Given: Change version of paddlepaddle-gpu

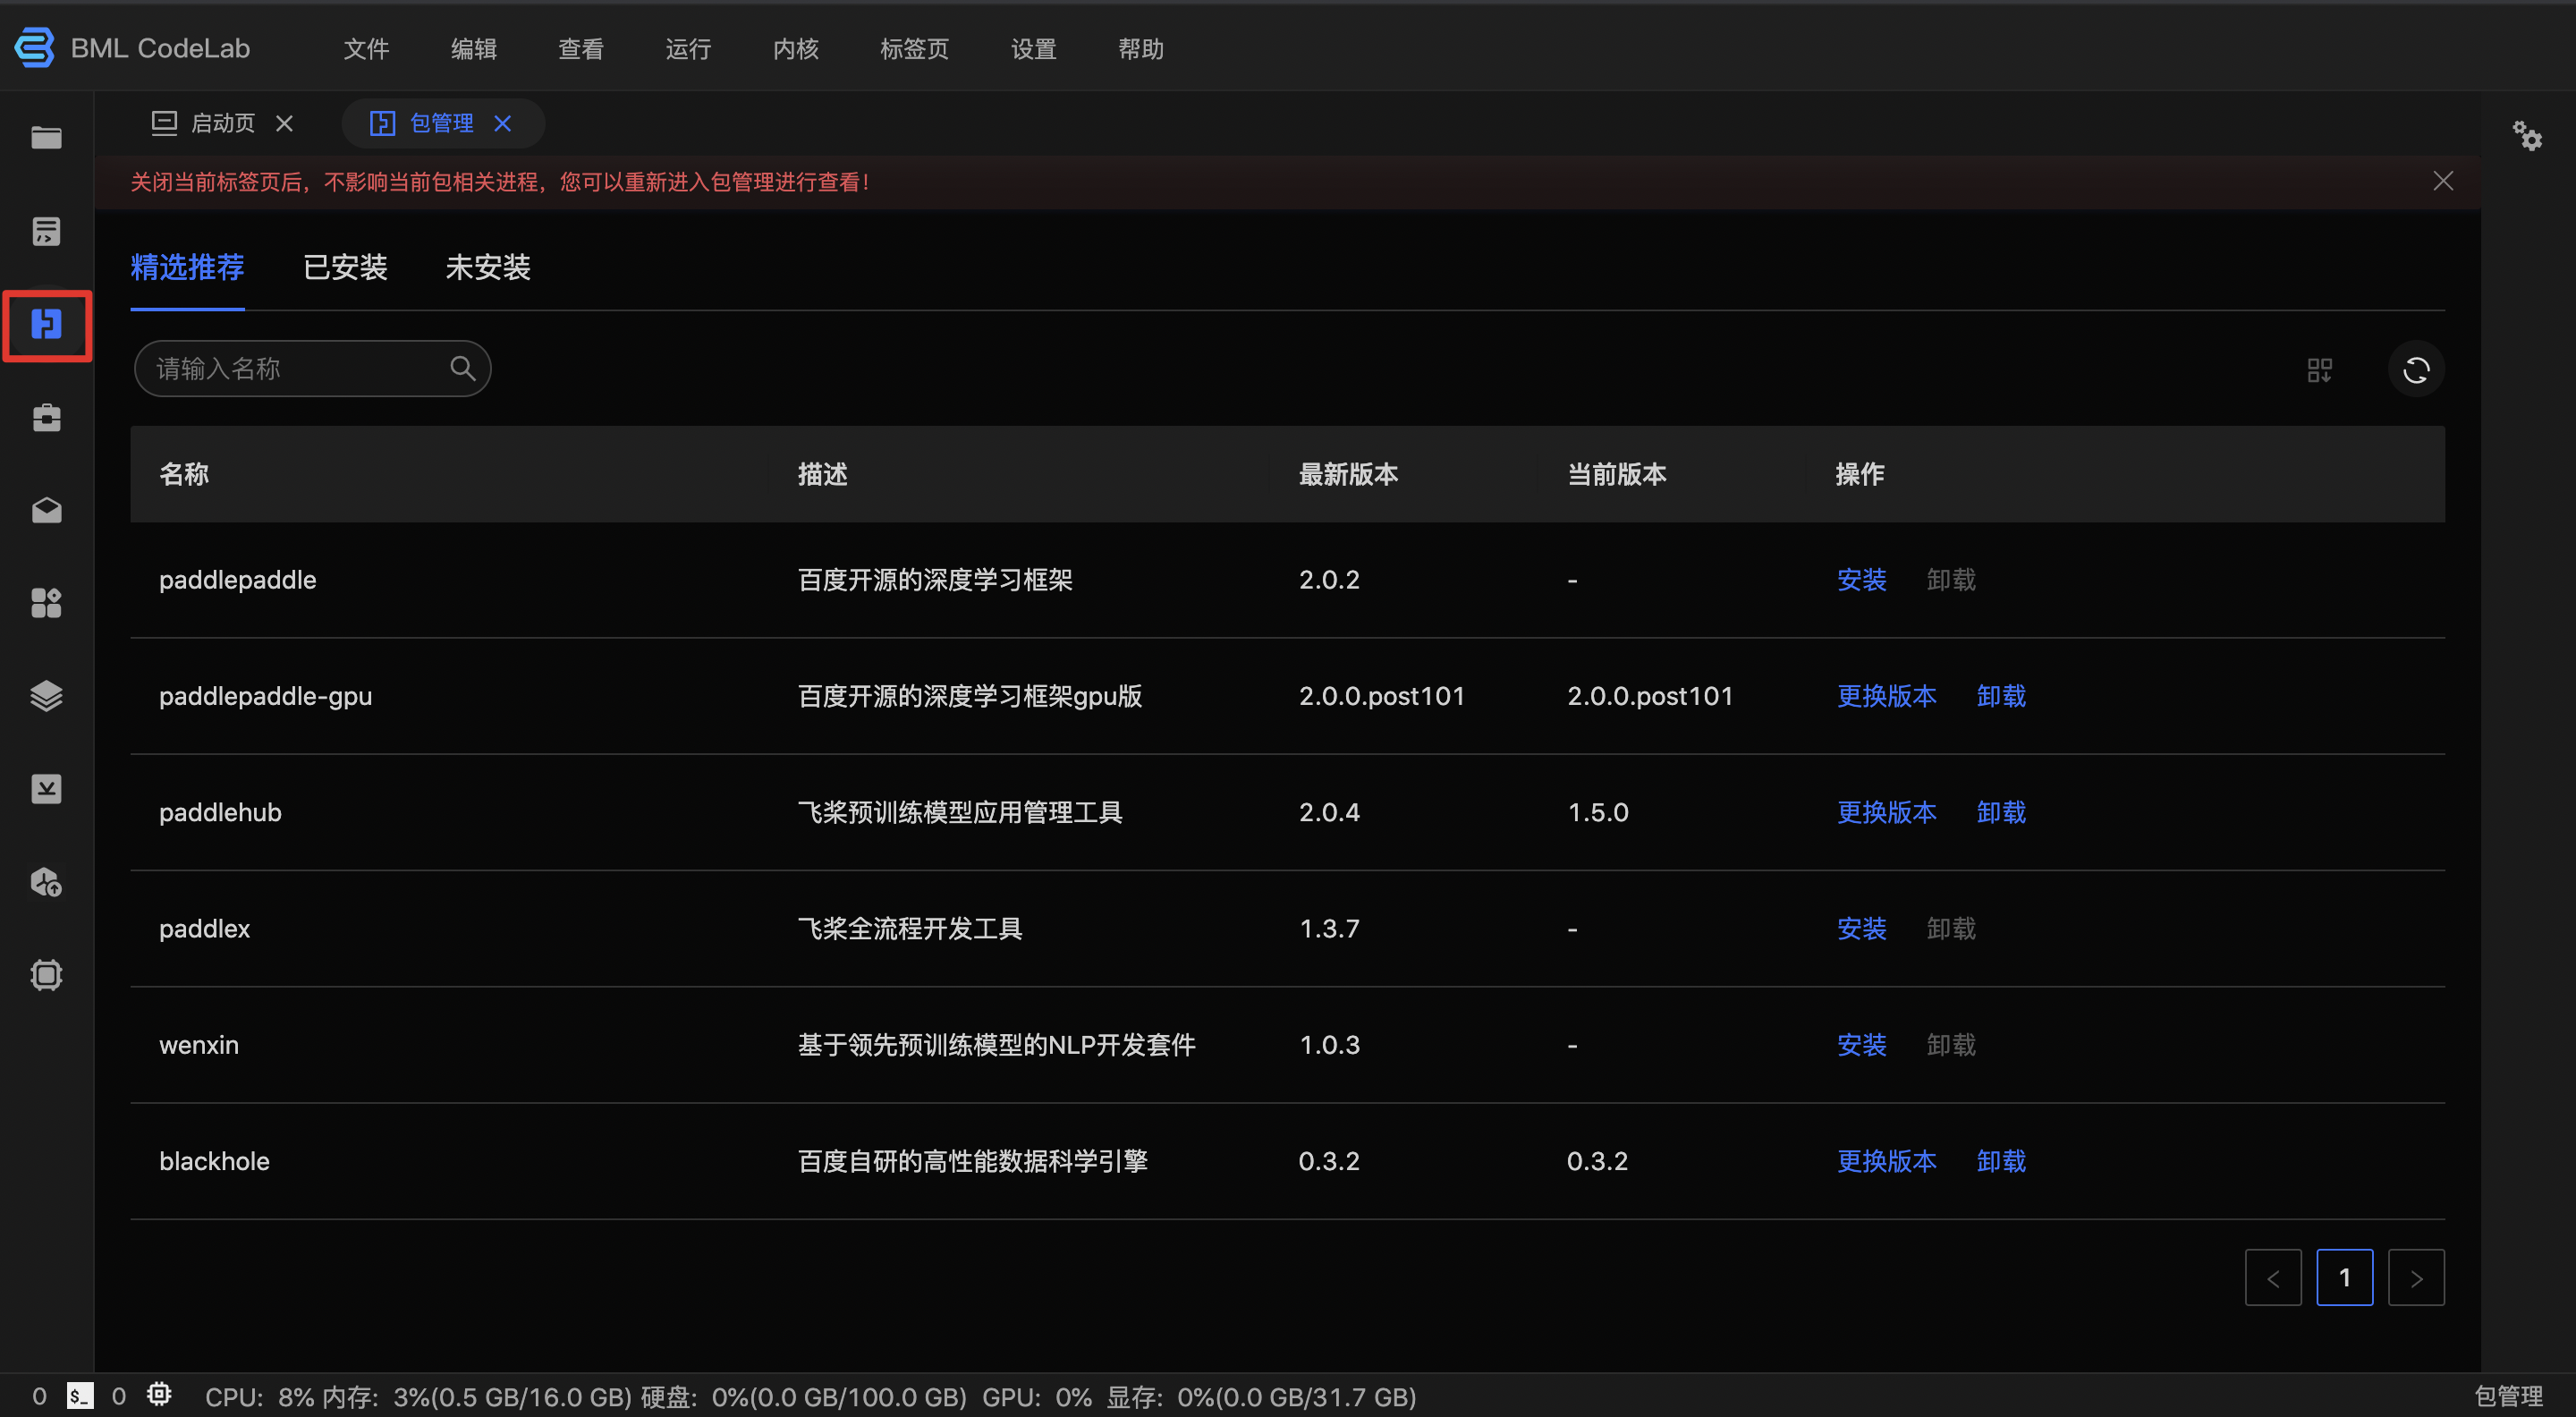Looking at the screenshot, I should 1886,696.
